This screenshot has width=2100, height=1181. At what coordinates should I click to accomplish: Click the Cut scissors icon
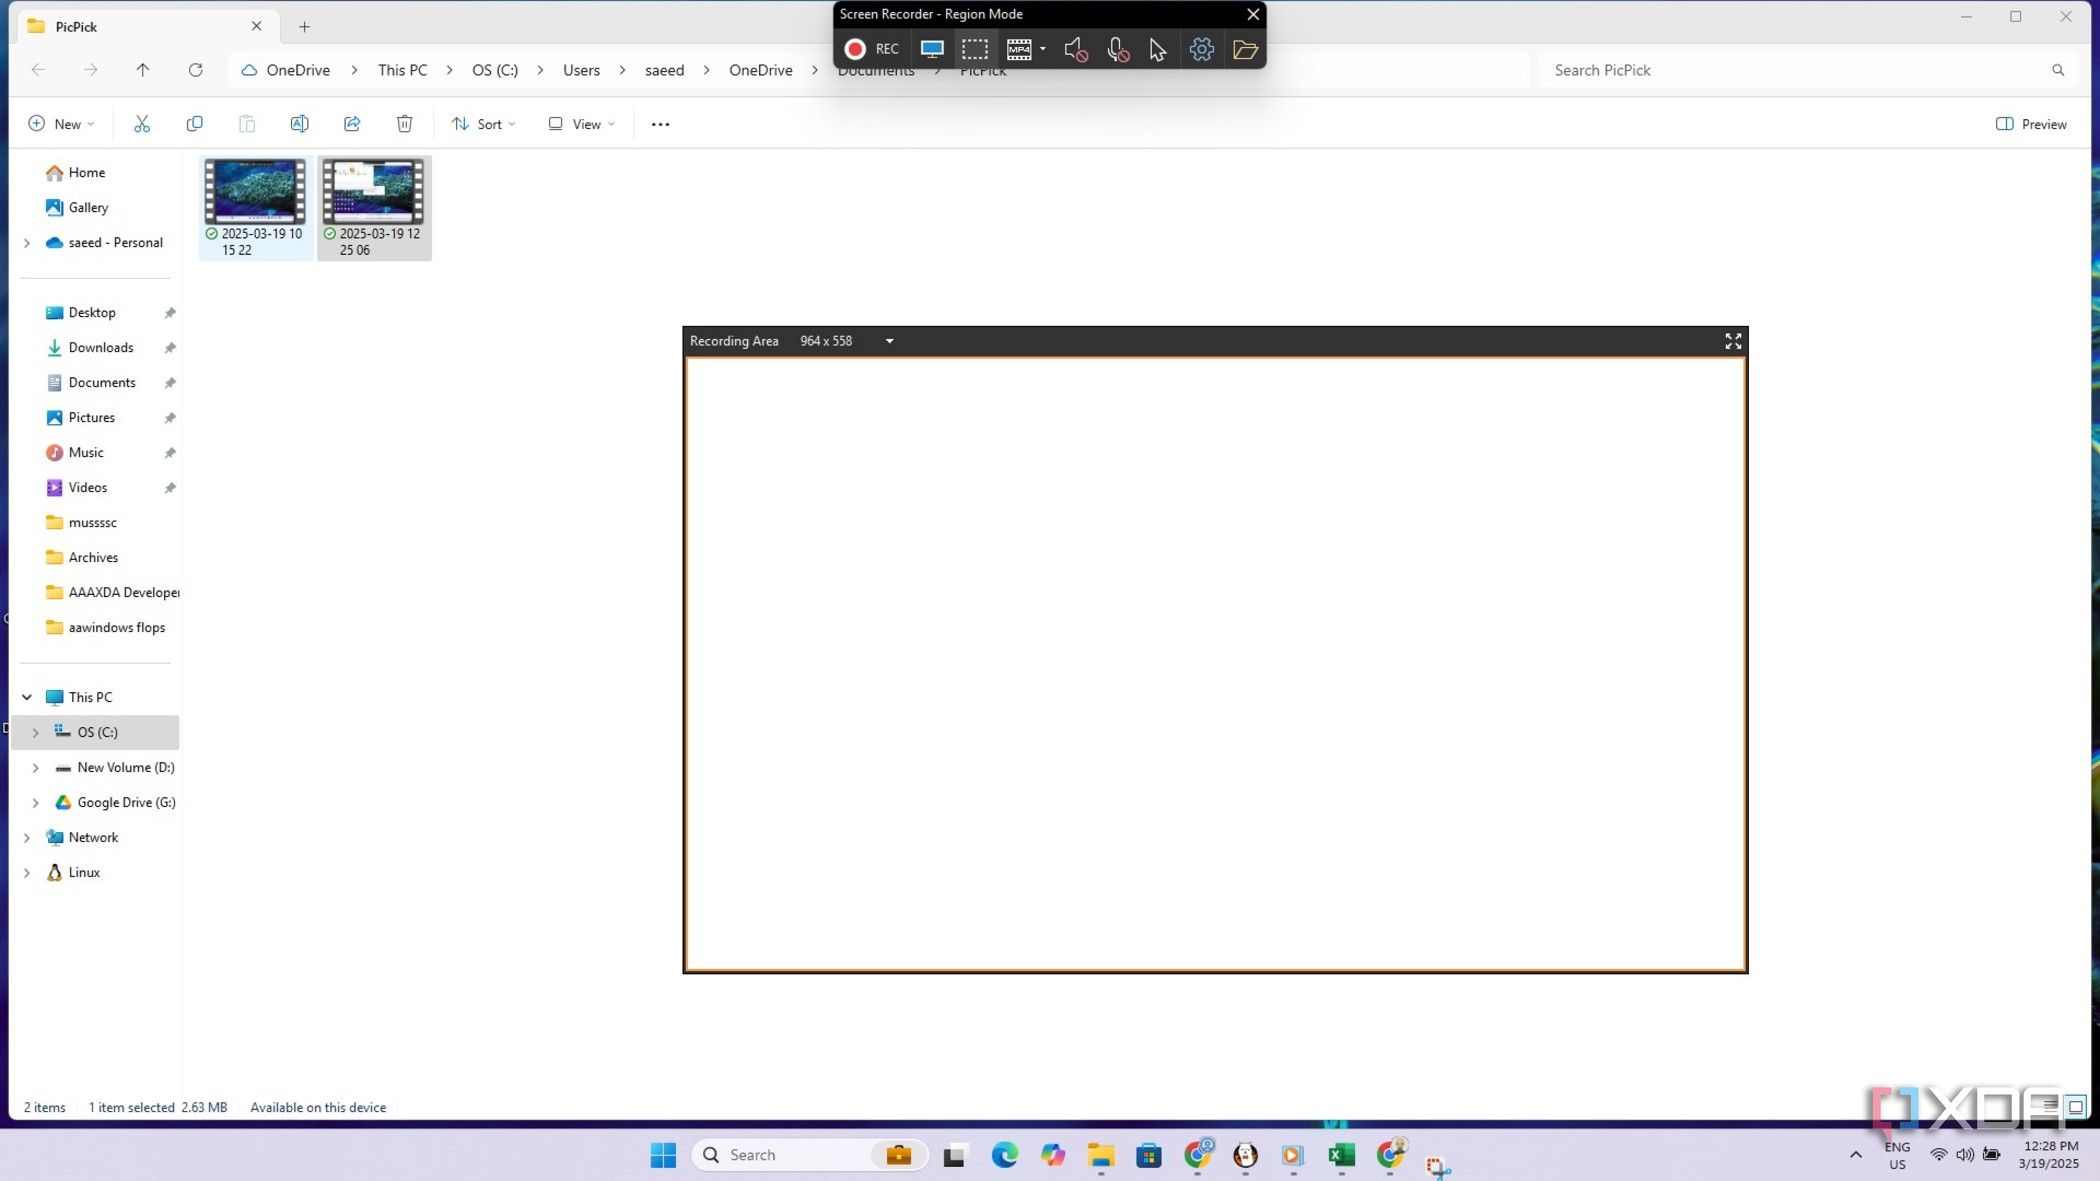(x=142, y=124)
